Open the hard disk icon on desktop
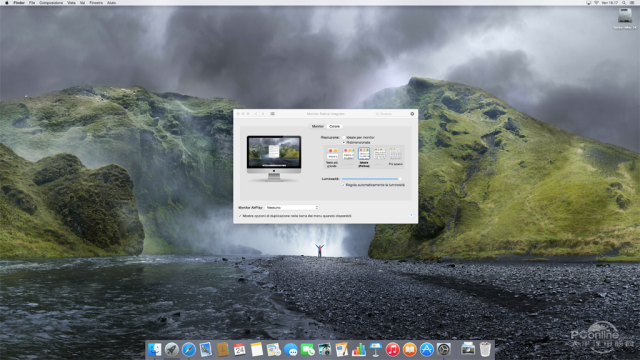This screenshot has width=640, height=360. tap(625, 16)
